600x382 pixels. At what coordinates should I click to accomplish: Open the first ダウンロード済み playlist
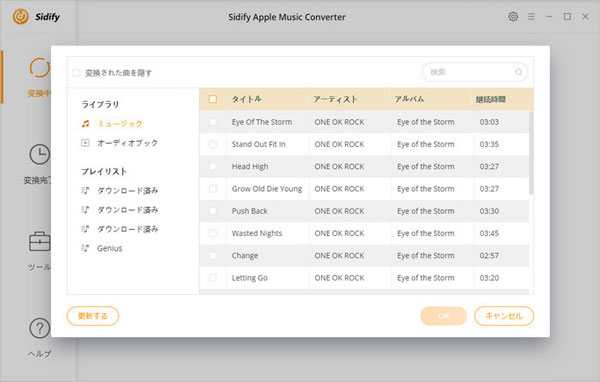127,191
